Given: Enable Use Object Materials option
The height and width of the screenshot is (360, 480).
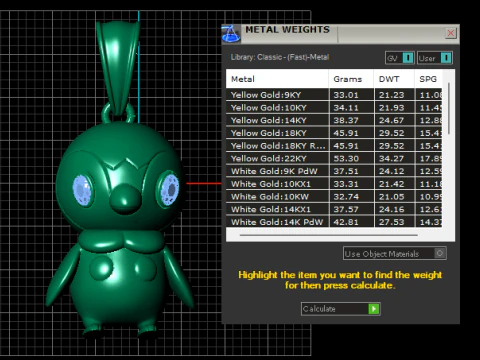Looking at the screenshot, I should click(x=440, y=253).
